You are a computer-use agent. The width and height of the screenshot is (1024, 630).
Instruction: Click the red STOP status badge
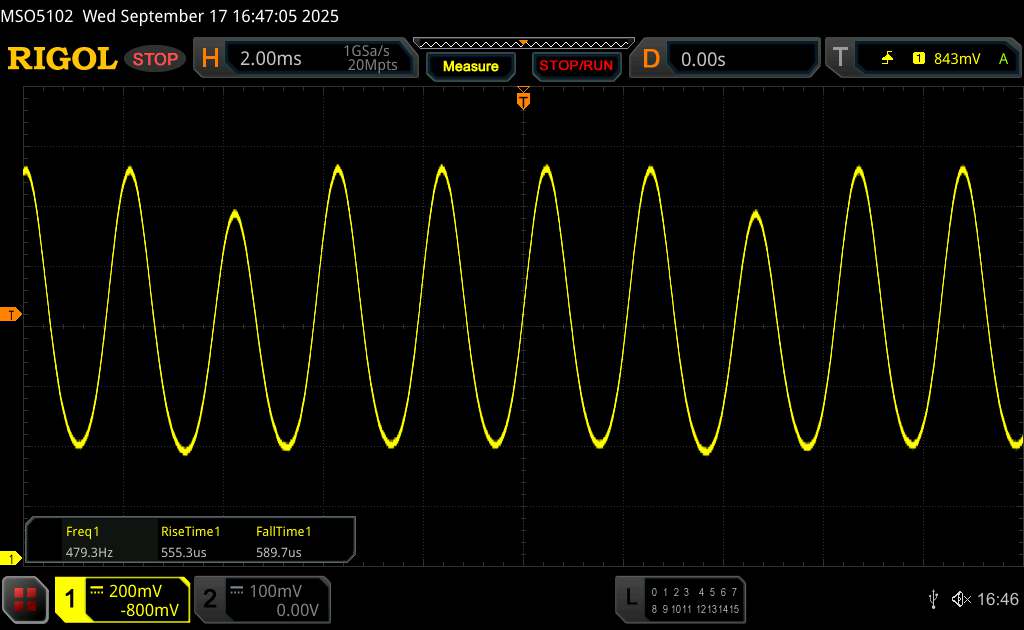tap(156, 59)
